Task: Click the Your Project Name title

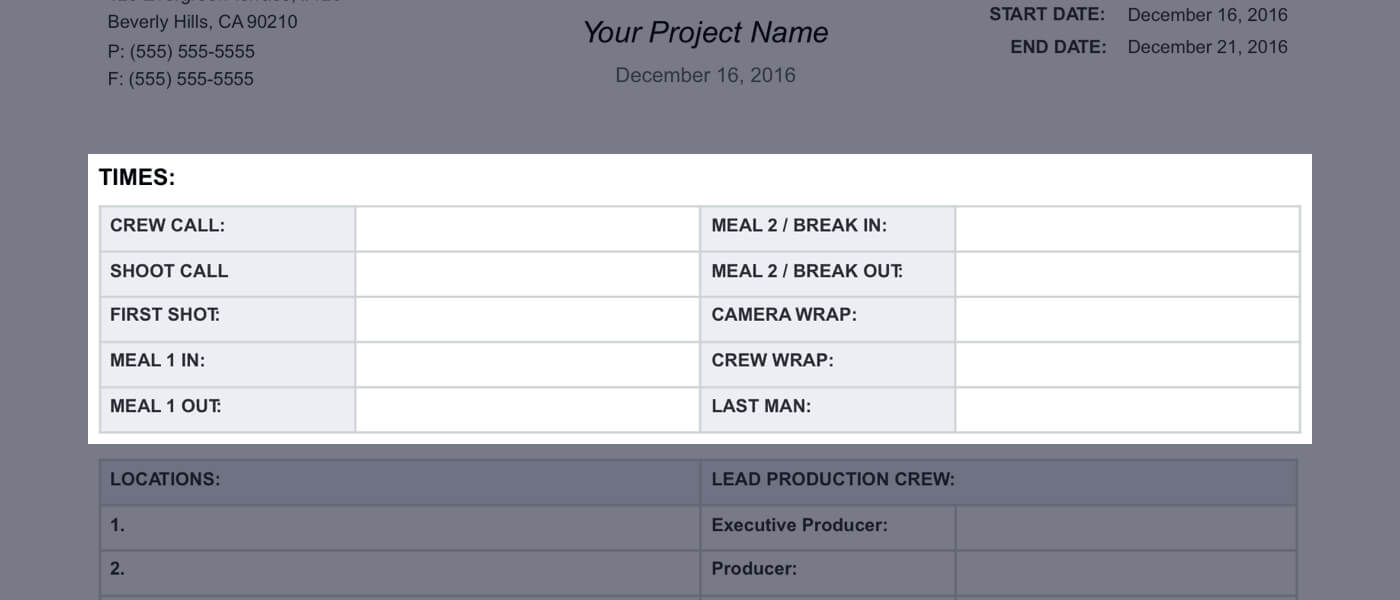Action: point(706,33)
